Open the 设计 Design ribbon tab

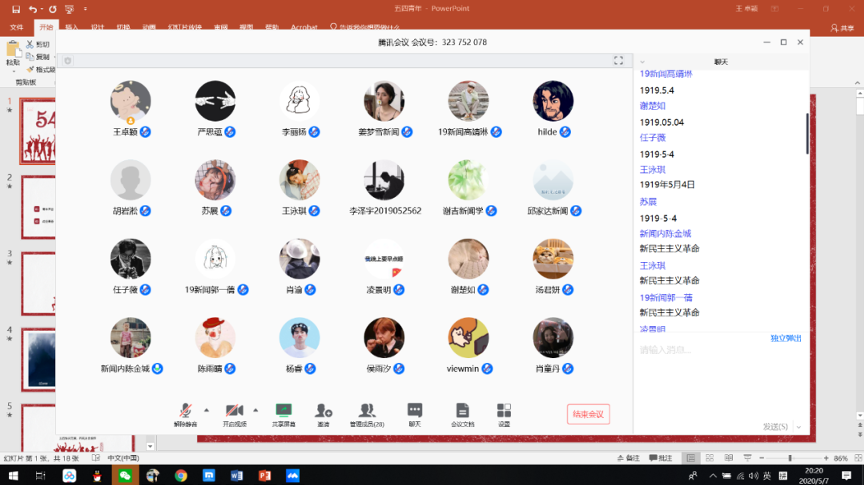pos(98,27)
